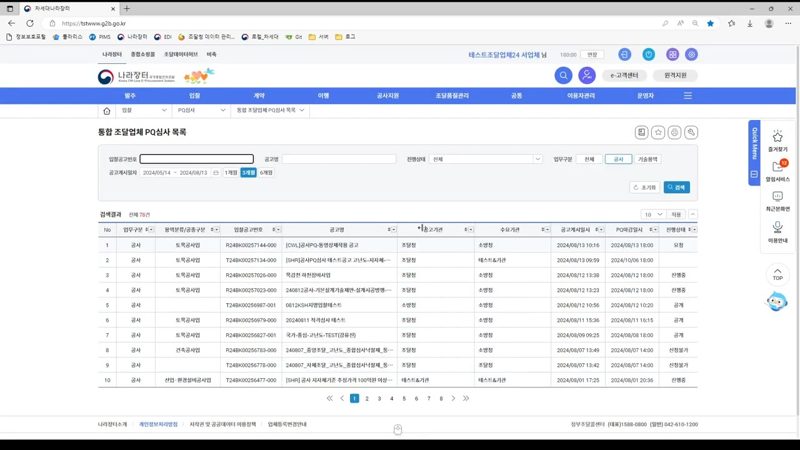
Task: Open the 이용자관리 main menu
Action: [x=581, y=96]
